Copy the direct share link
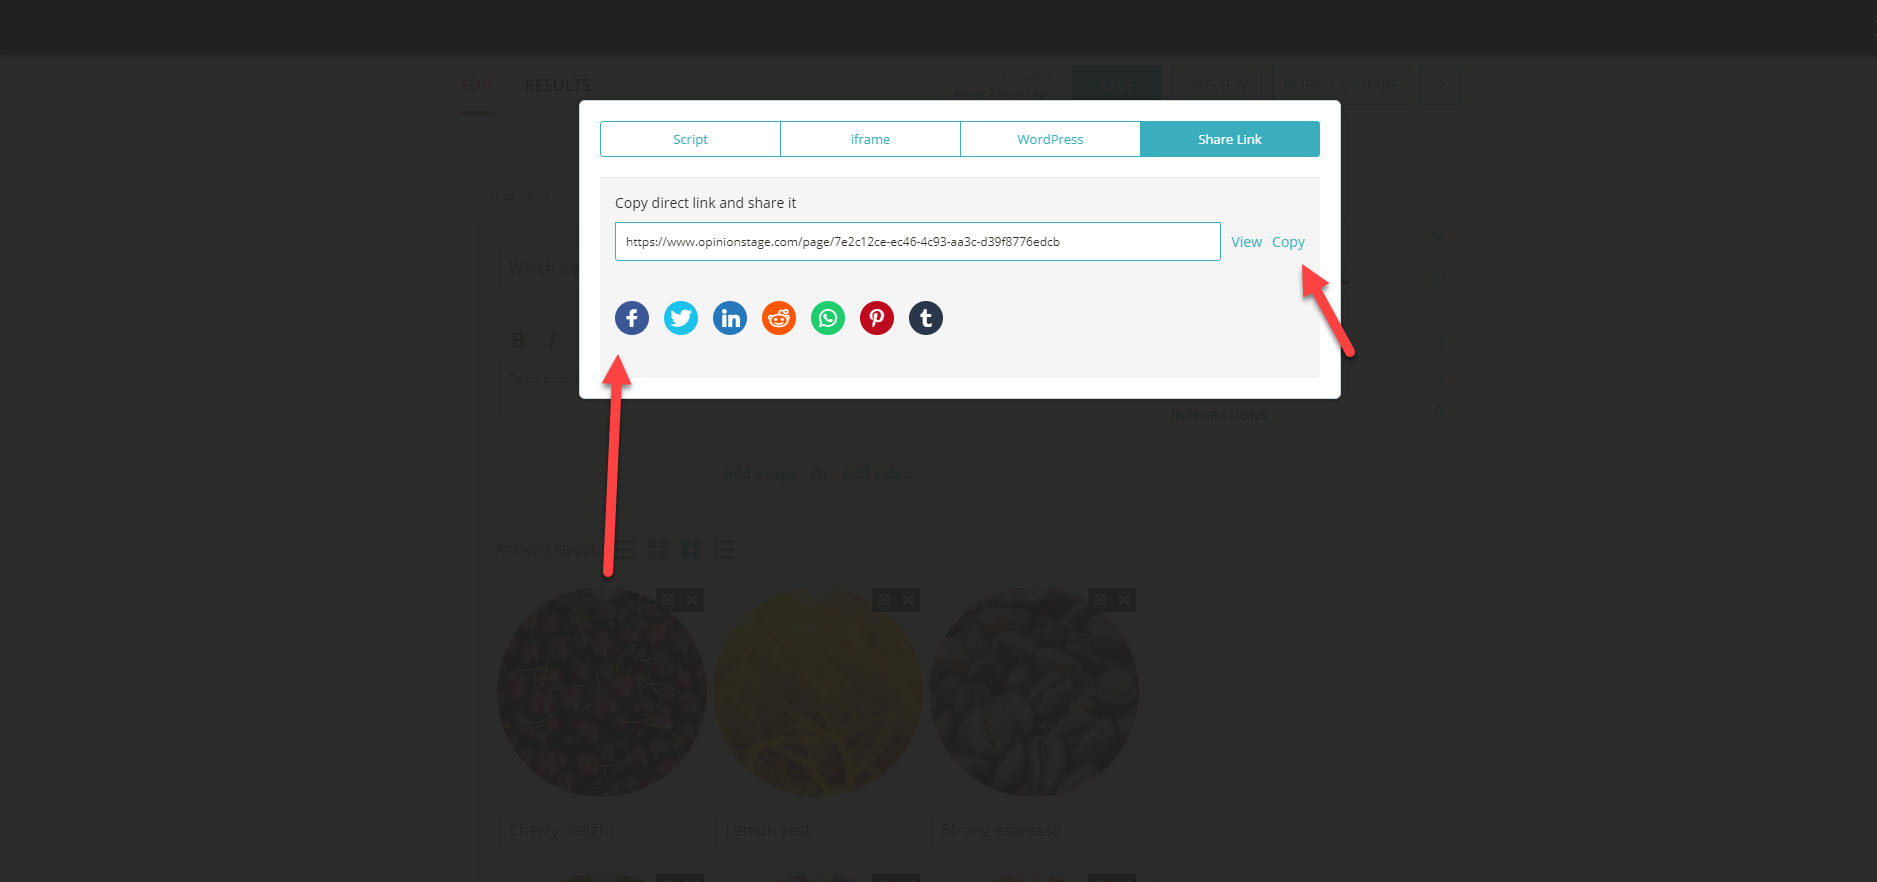 tap(1288, 242)
